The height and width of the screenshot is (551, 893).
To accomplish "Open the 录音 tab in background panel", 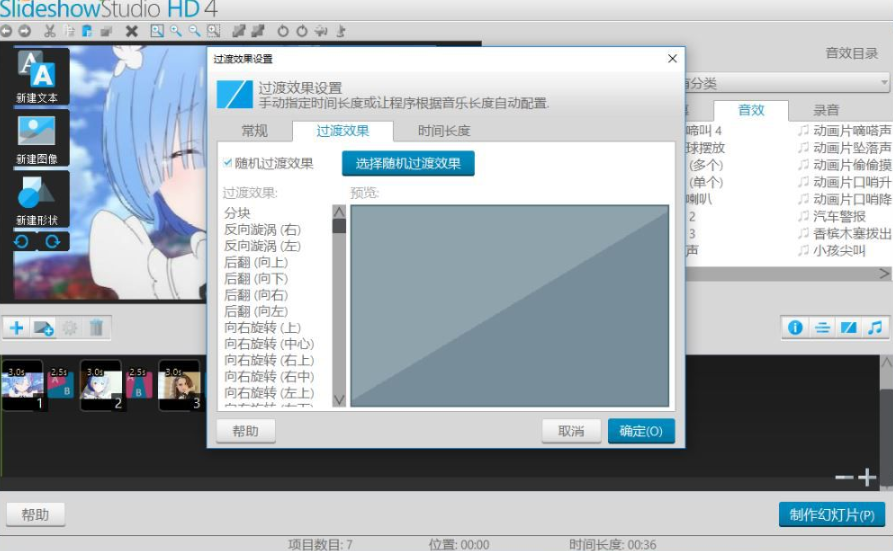I will click(826, 110).
